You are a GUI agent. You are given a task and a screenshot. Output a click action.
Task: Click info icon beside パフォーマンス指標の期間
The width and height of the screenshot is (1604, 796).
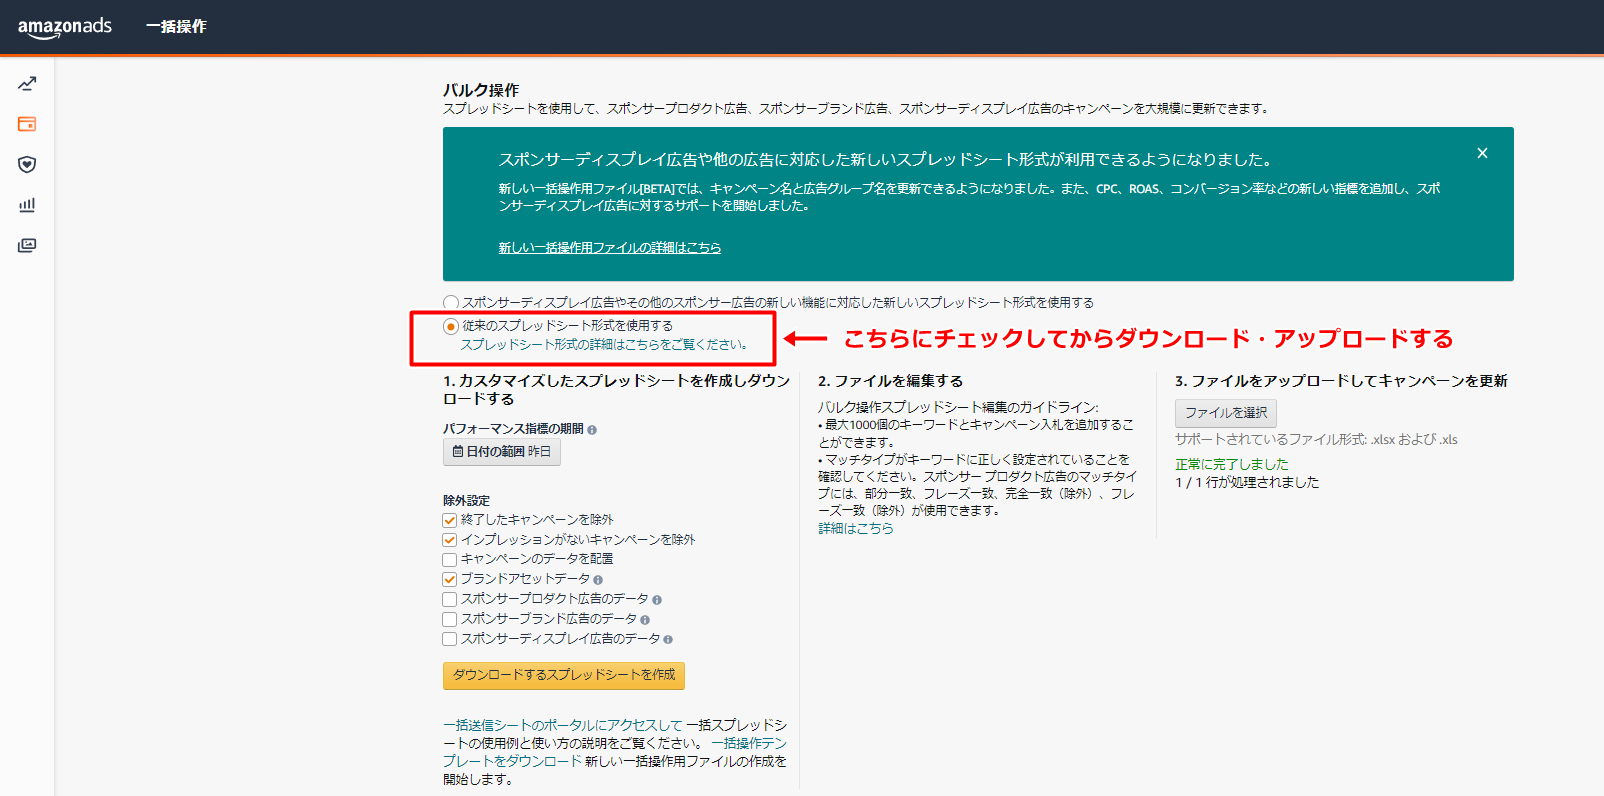(592, 430)
